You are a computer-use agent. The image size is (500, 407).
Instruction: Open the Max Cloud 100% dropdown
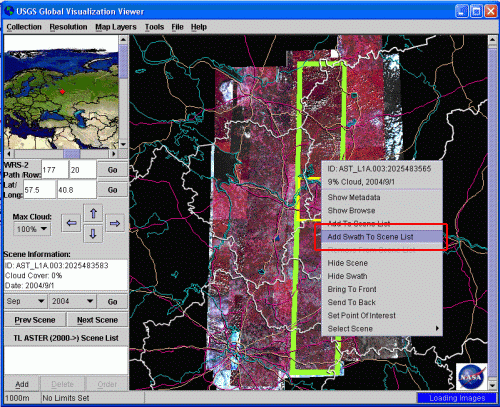[x=32, y=229]
